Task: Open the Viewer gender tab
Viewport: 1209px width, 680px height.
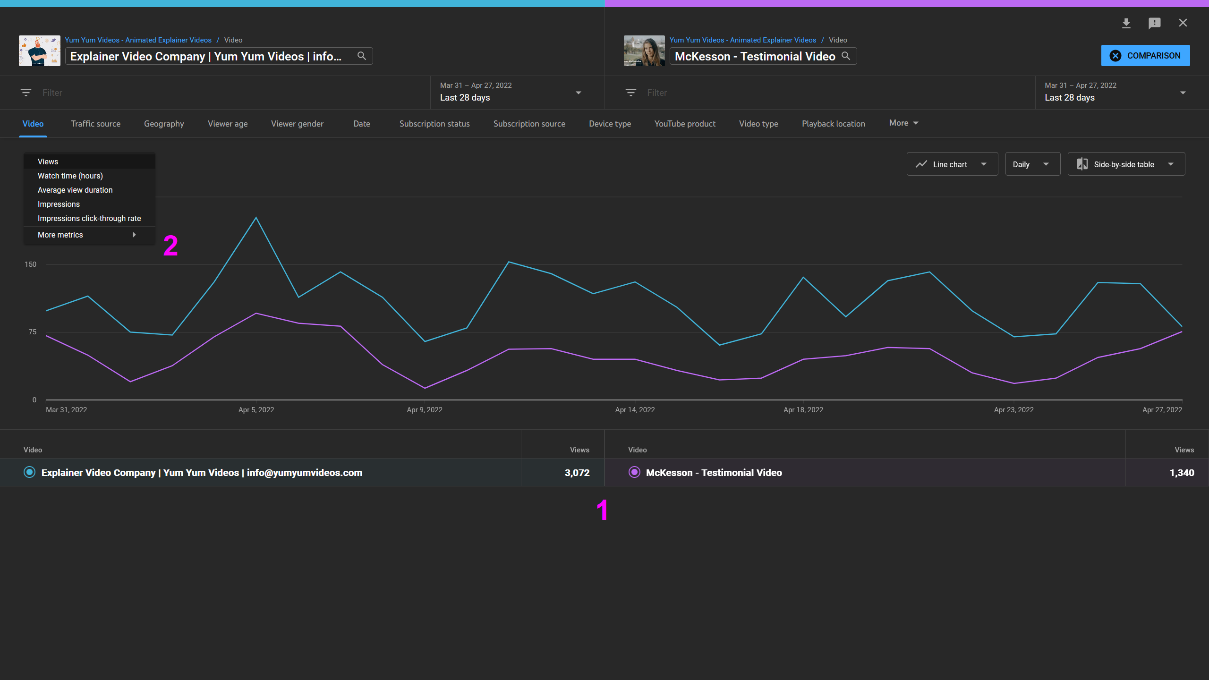Action: (297, 123)
